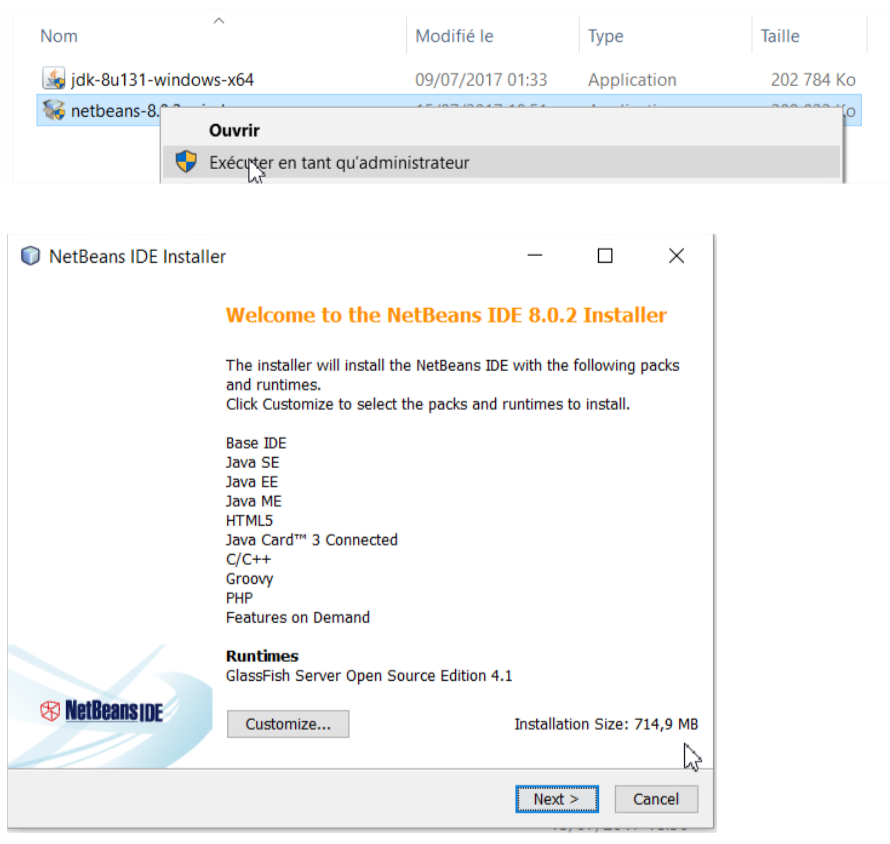Cancel the NetBeans installation
Image resolution: width=890 pixels, height=844 pixels.
656,799
